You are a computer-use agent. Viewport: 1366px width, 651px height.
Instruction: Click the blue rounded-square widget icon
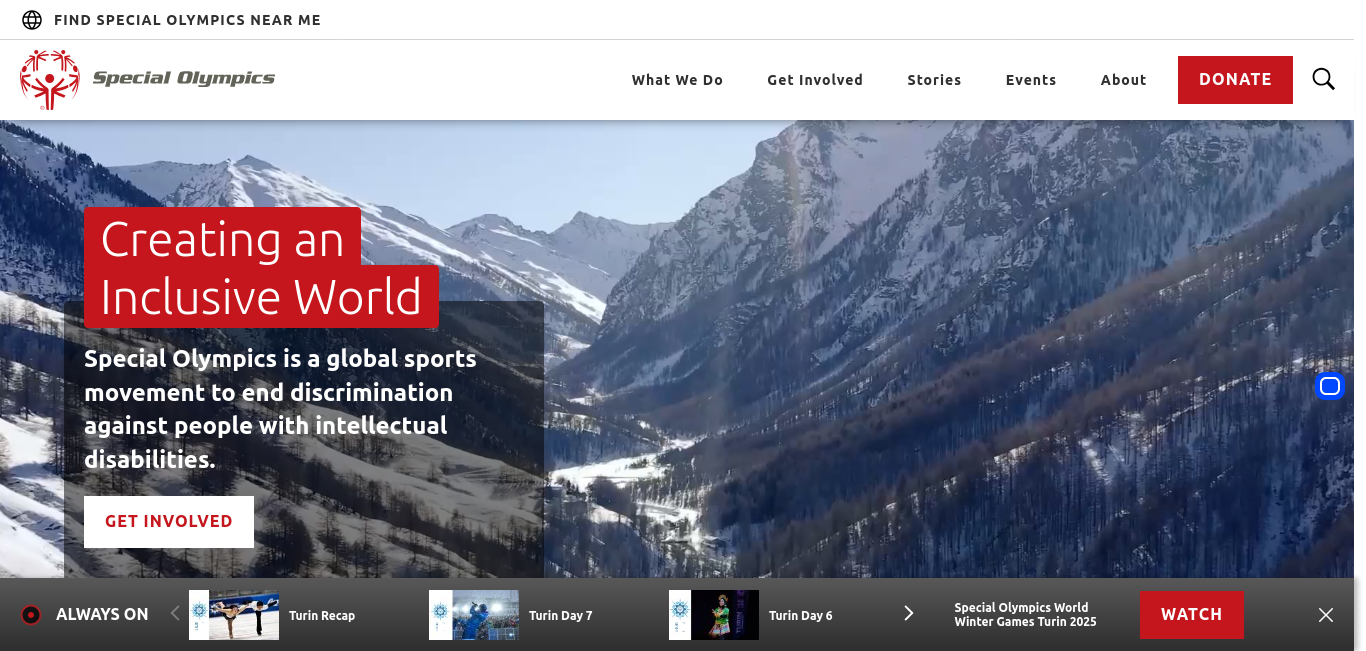pos(1330,386)
